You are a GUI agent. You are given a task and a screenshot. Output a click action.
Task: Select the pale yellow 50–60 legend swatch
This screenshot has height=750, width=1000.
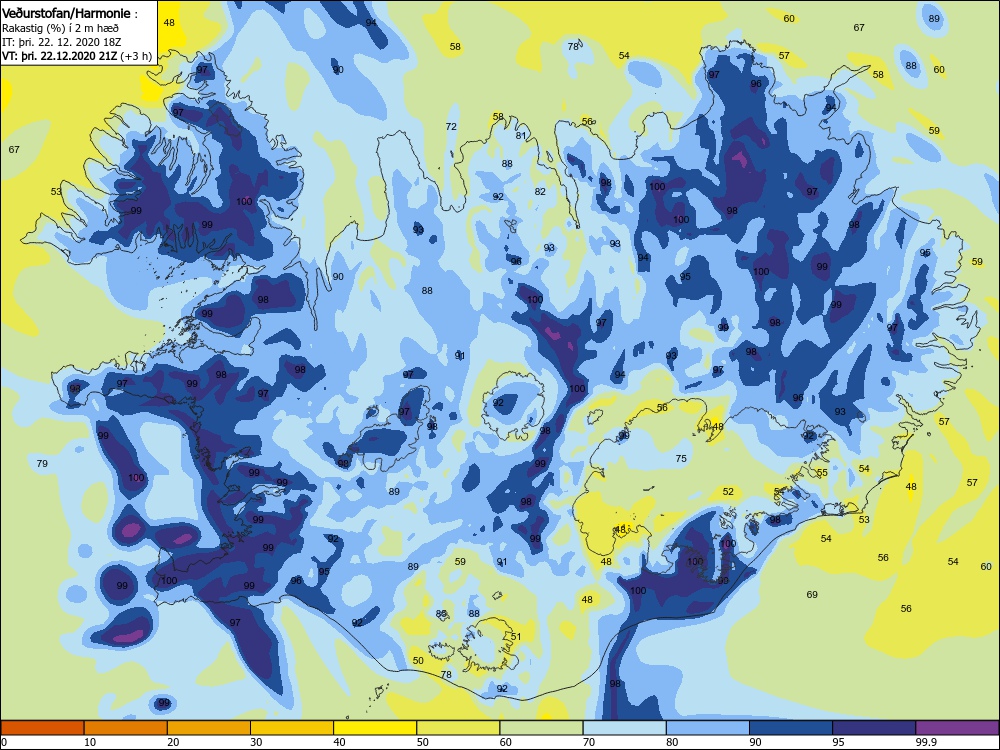click(x=458, y=728)
